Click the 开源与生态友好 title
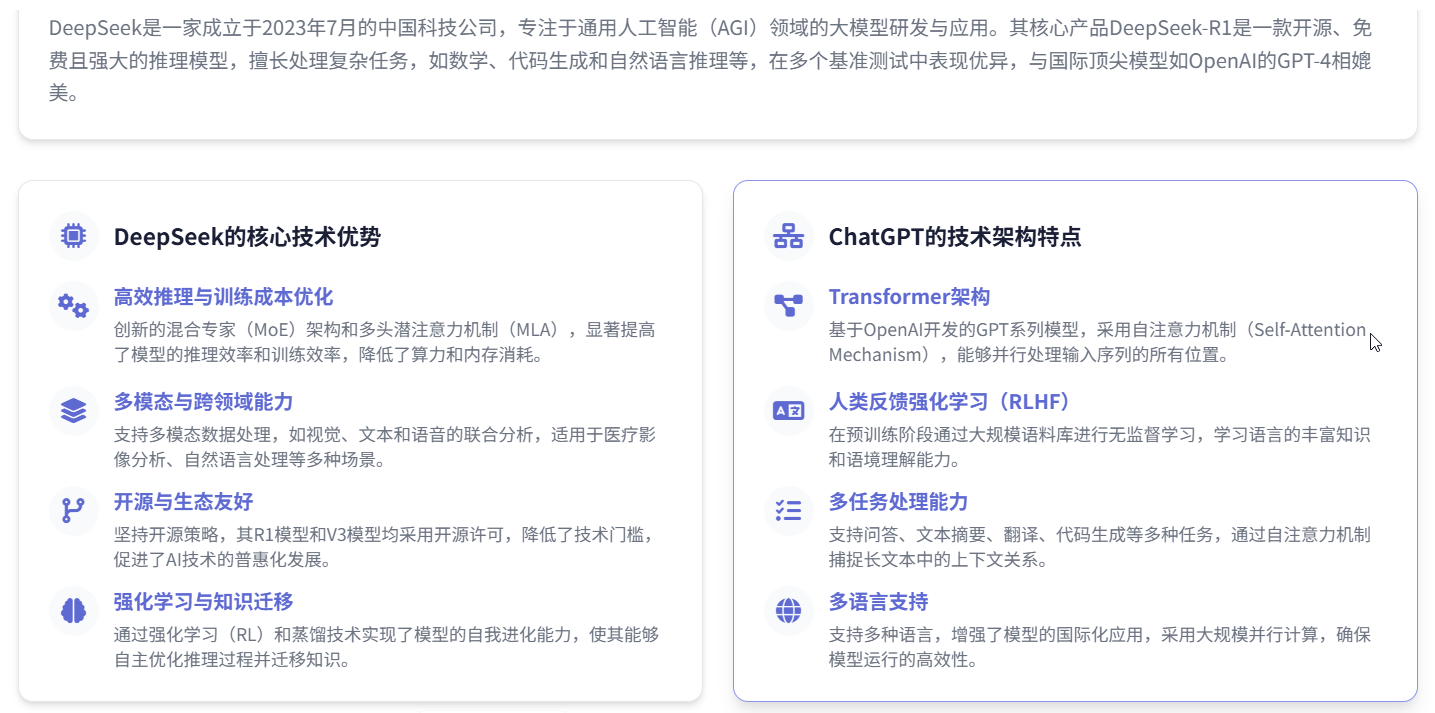The image size is (1435, 713). click(183, 502)
